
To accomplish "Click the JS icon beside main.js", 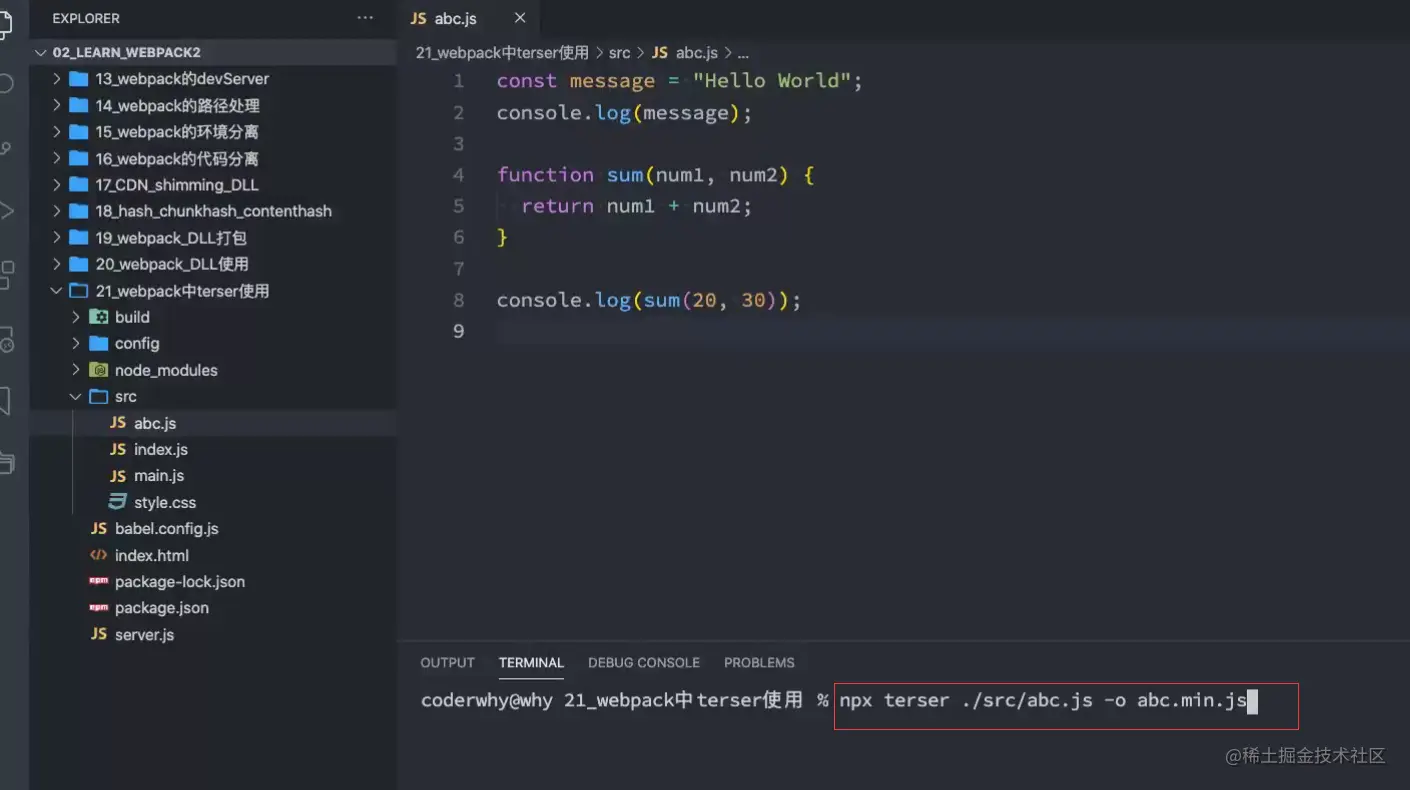I will tap(118, 476).
